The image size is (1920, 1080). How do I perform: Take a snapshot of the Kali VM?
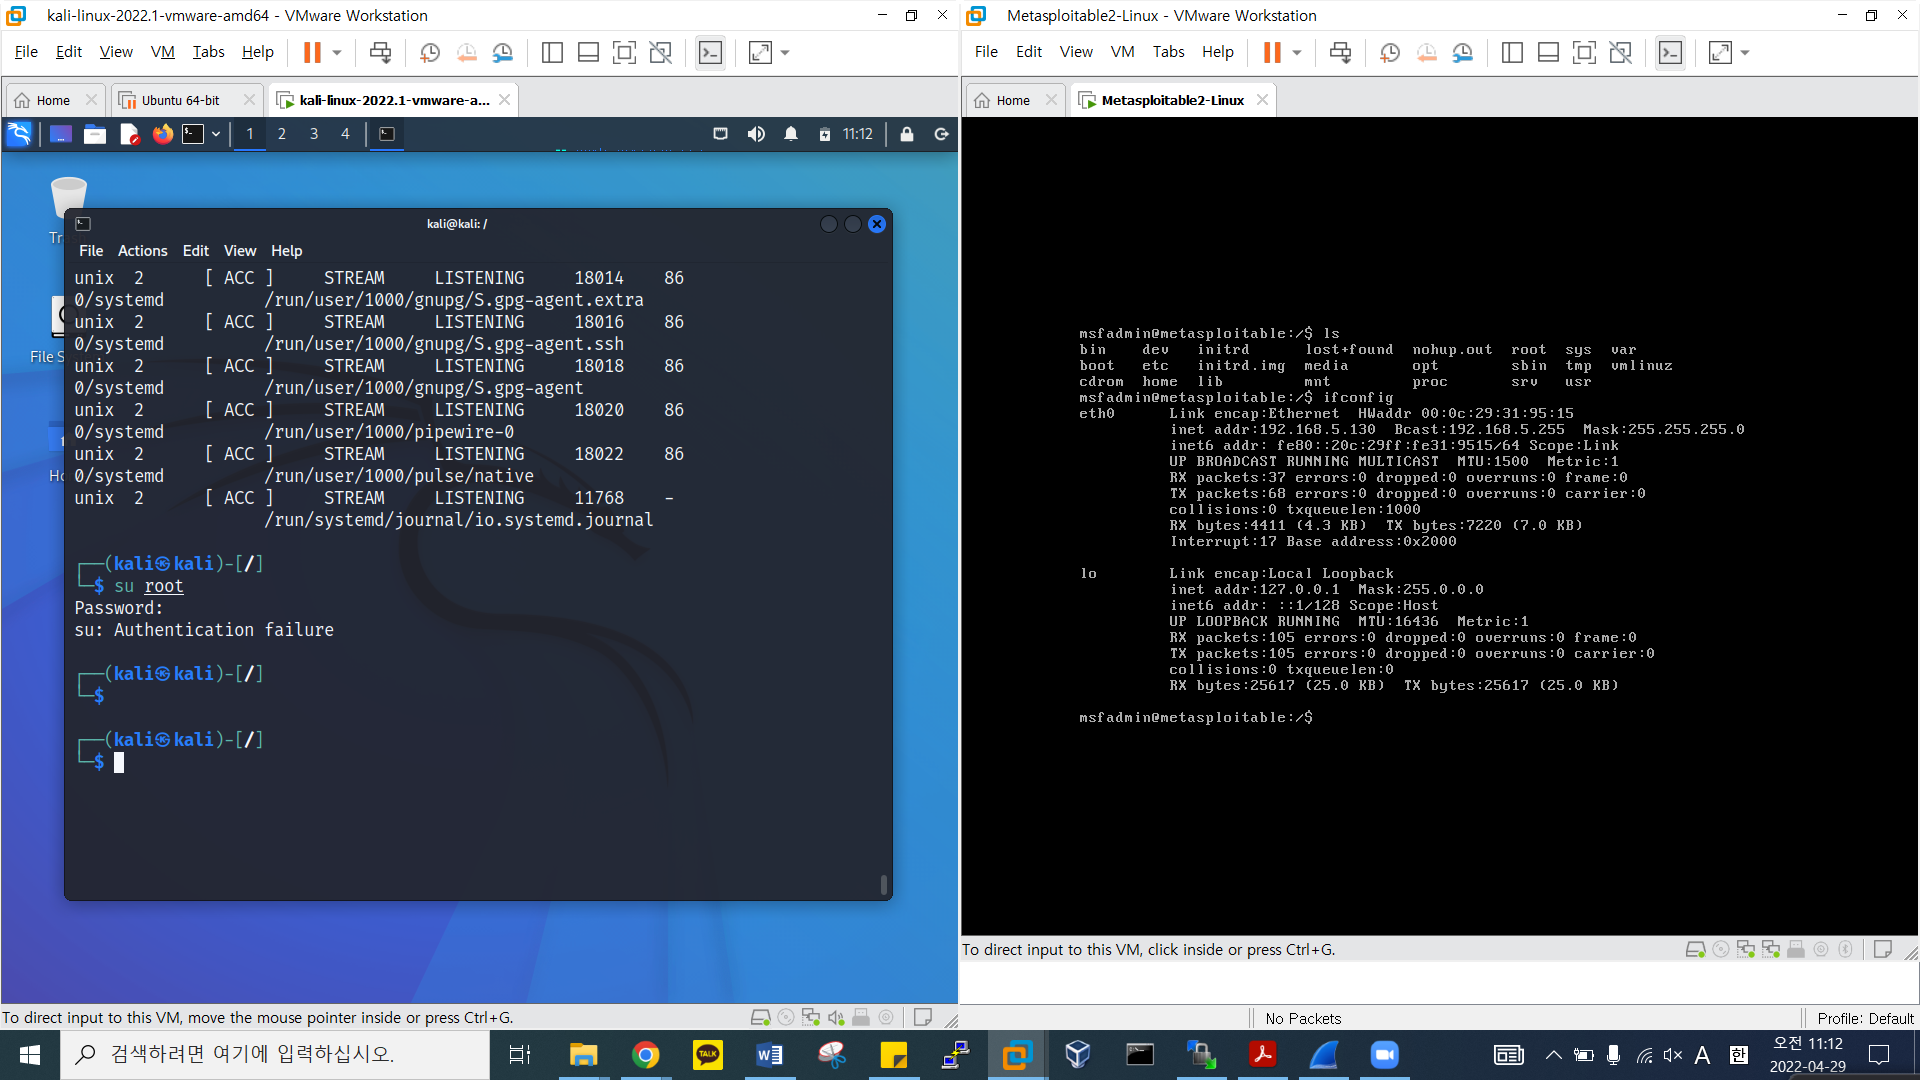coord(430,53)
